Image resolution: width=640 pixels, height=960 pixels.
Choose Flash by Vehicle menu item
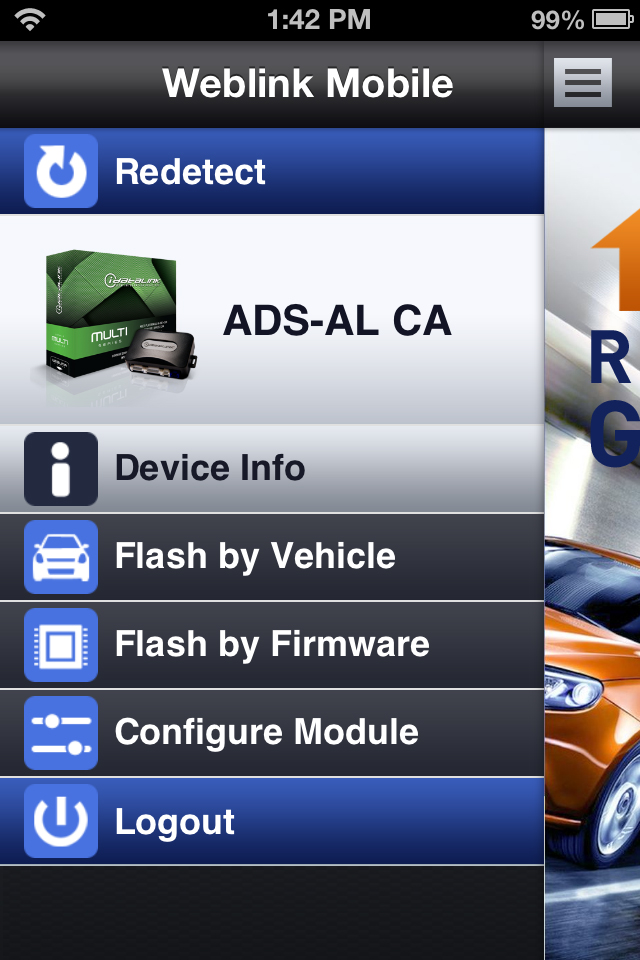pos(272,557)
